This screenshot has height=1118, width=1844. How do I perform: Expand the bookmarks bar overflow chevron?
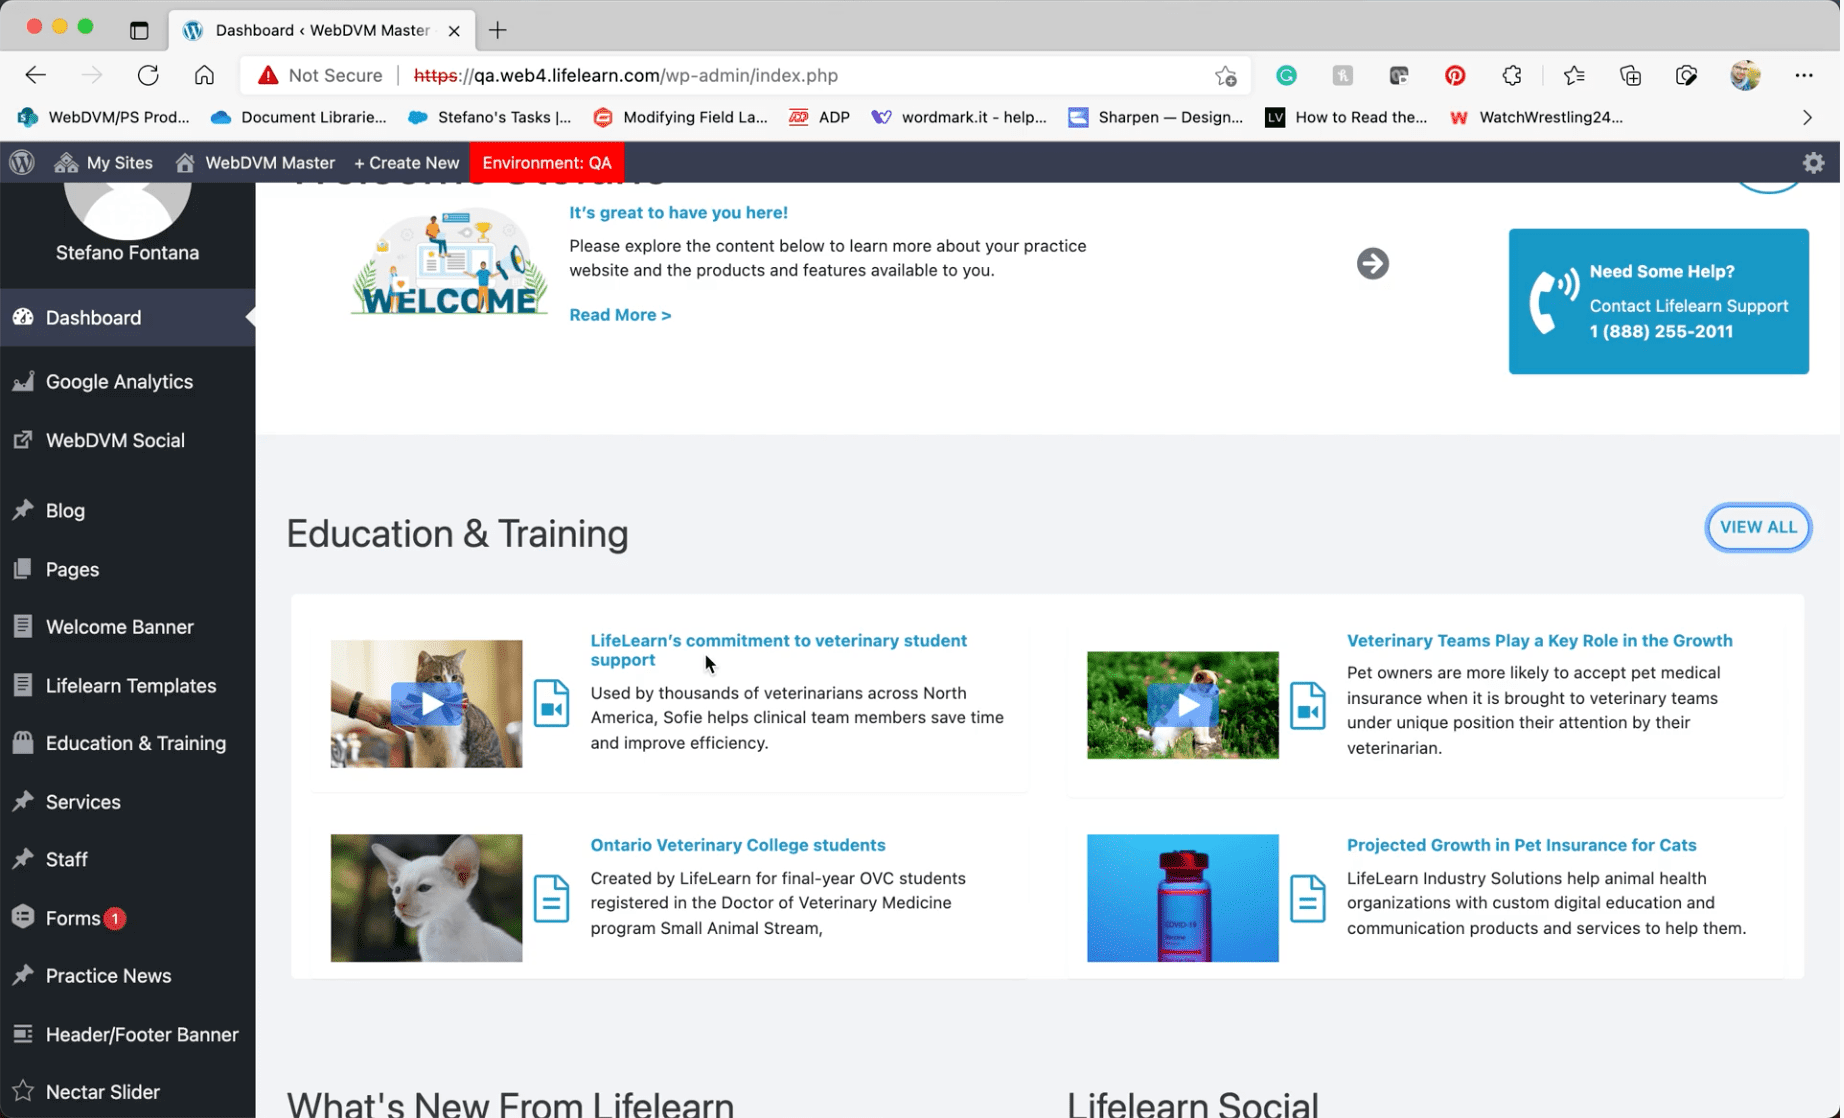click(1807, 117)
